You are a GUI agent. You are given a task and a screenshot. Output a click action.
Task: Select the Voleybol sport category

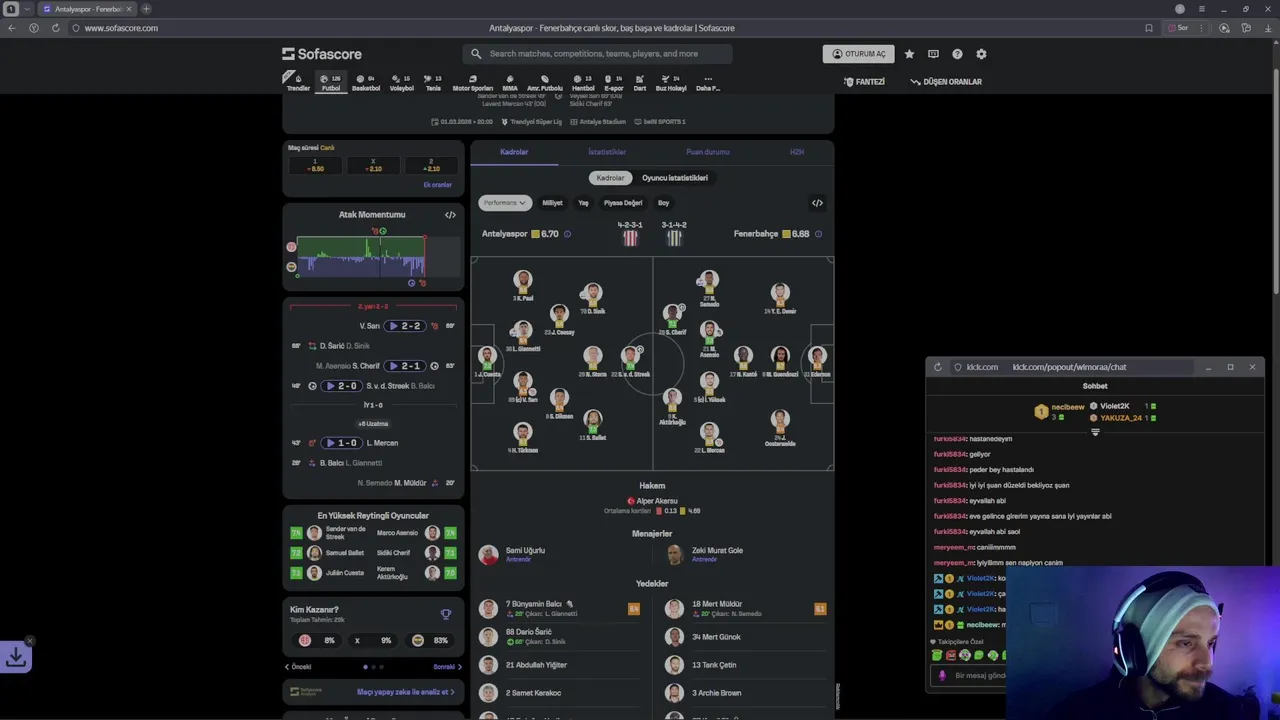click(x=401, y=82)
